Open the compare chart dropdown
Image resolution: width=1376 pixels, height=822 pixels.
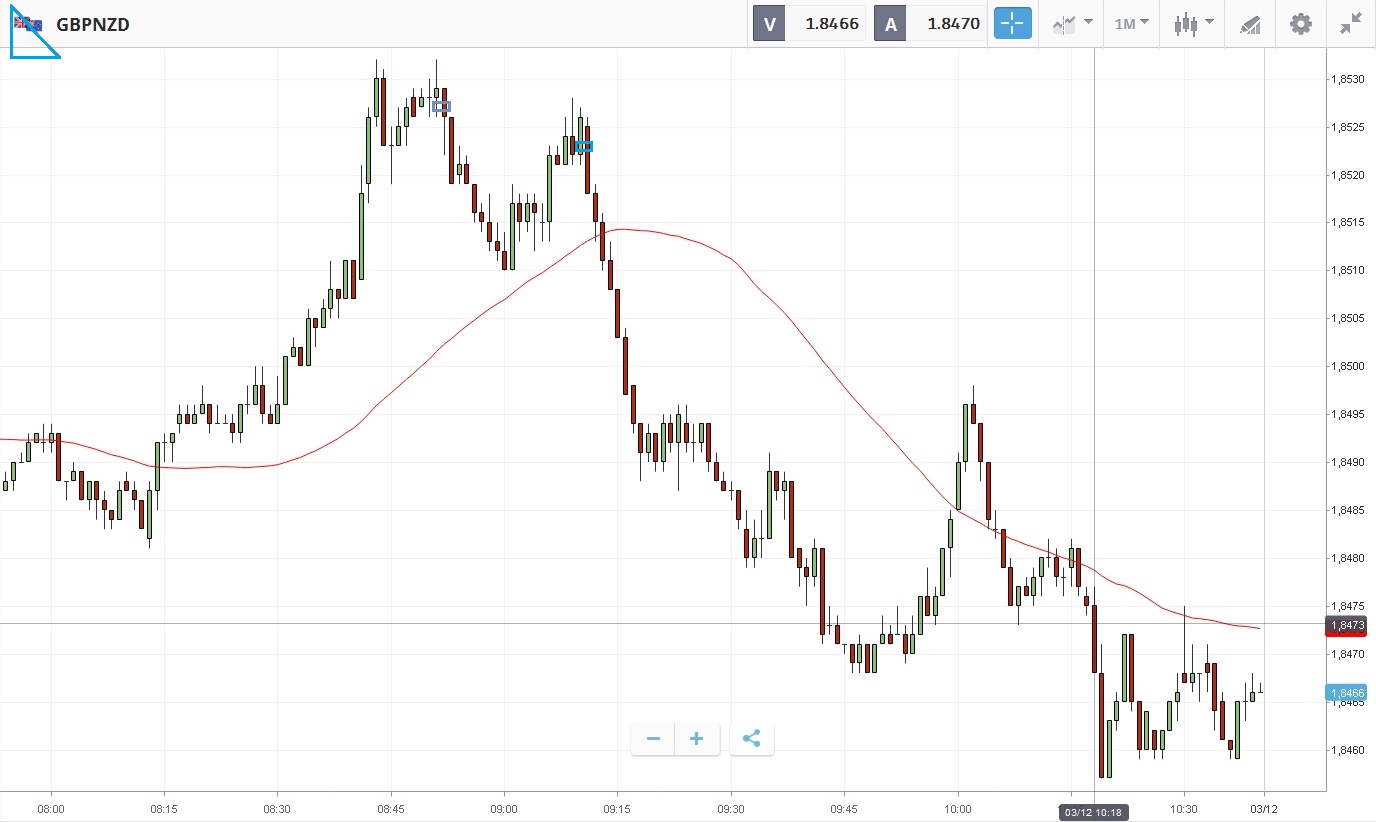click(1072, 23)
